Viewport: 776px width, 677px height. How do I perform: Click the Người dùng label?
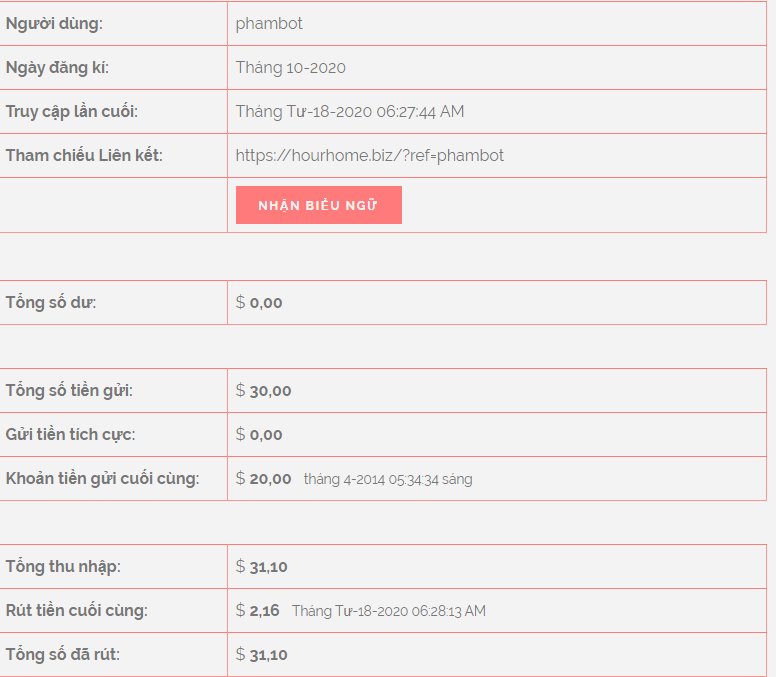(54, 23)
